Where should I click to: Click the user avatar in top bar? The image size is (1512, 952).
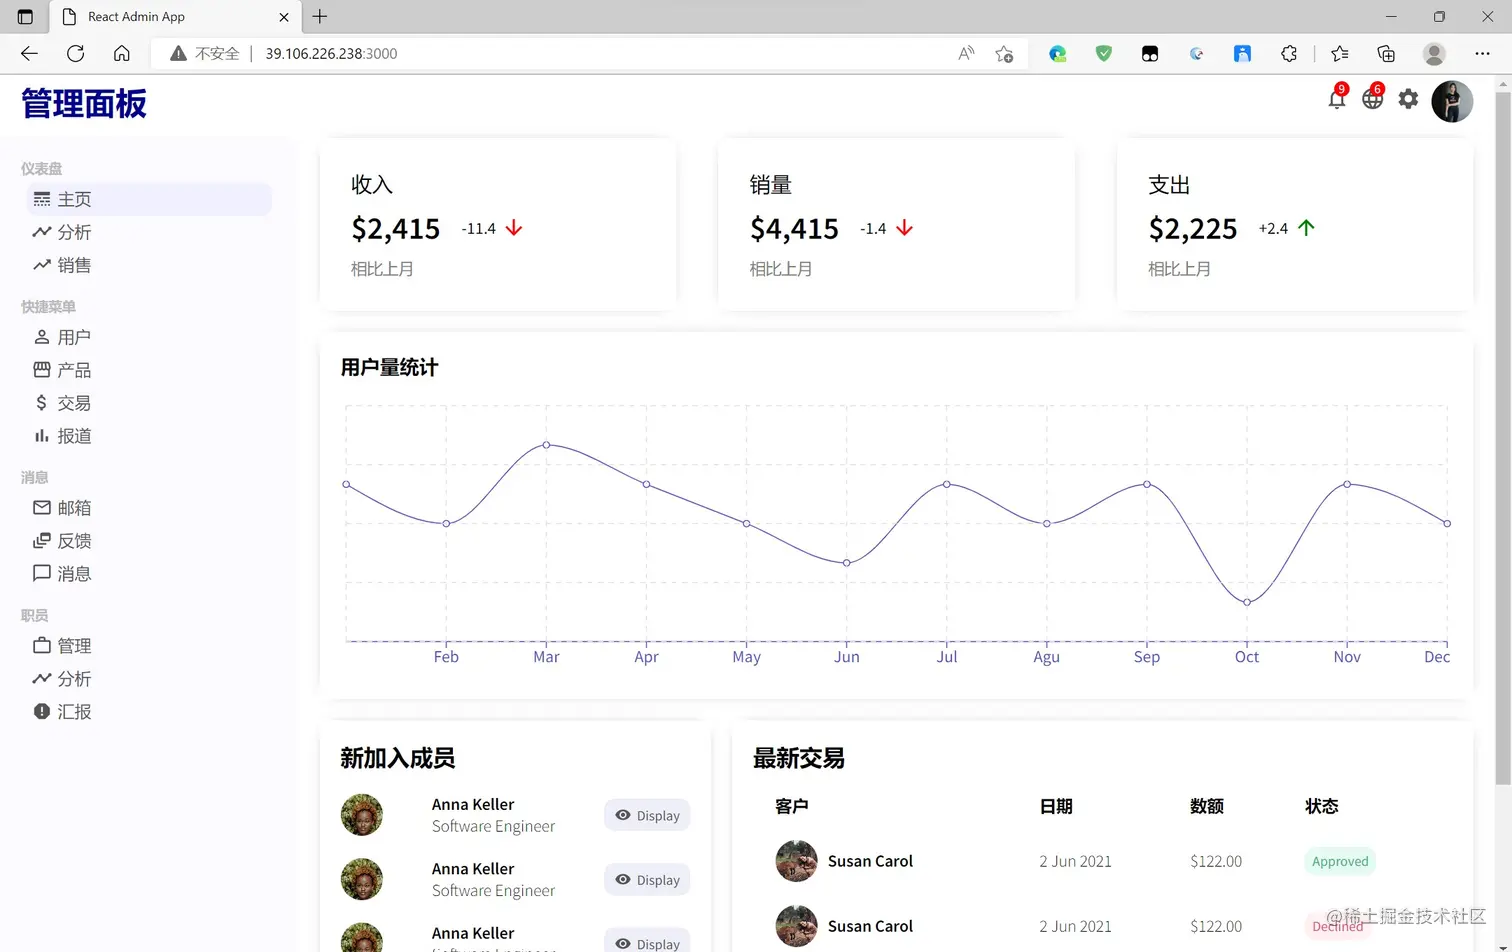pyautogui.click(x=1452, y=101)
